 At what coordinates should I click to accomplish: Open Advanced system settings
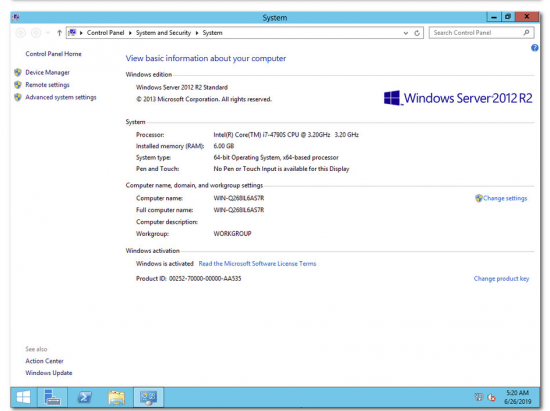click(x=61, y=97)
